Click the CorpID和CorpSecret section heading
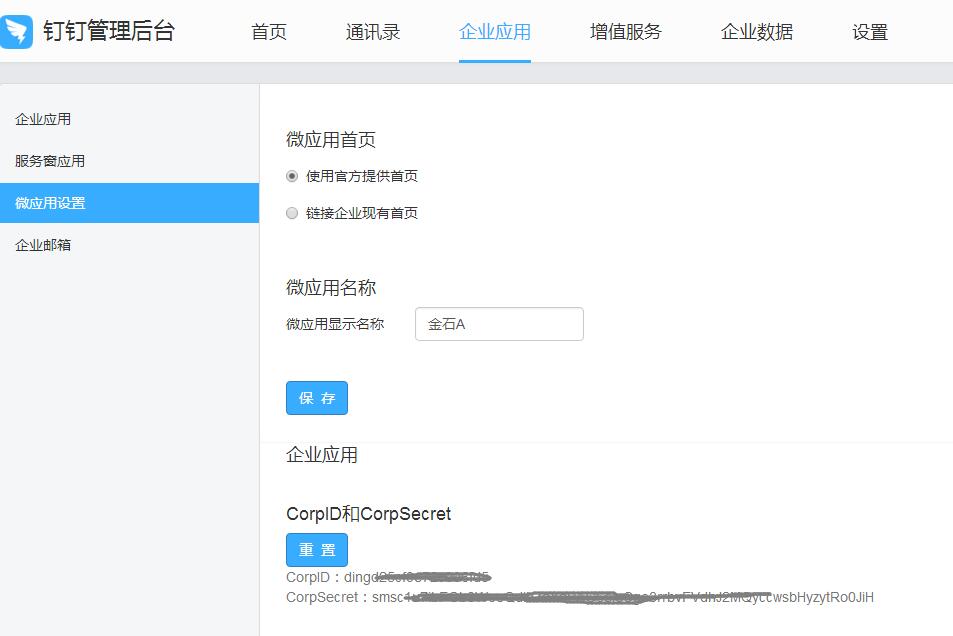 click(x=368, y=514)
